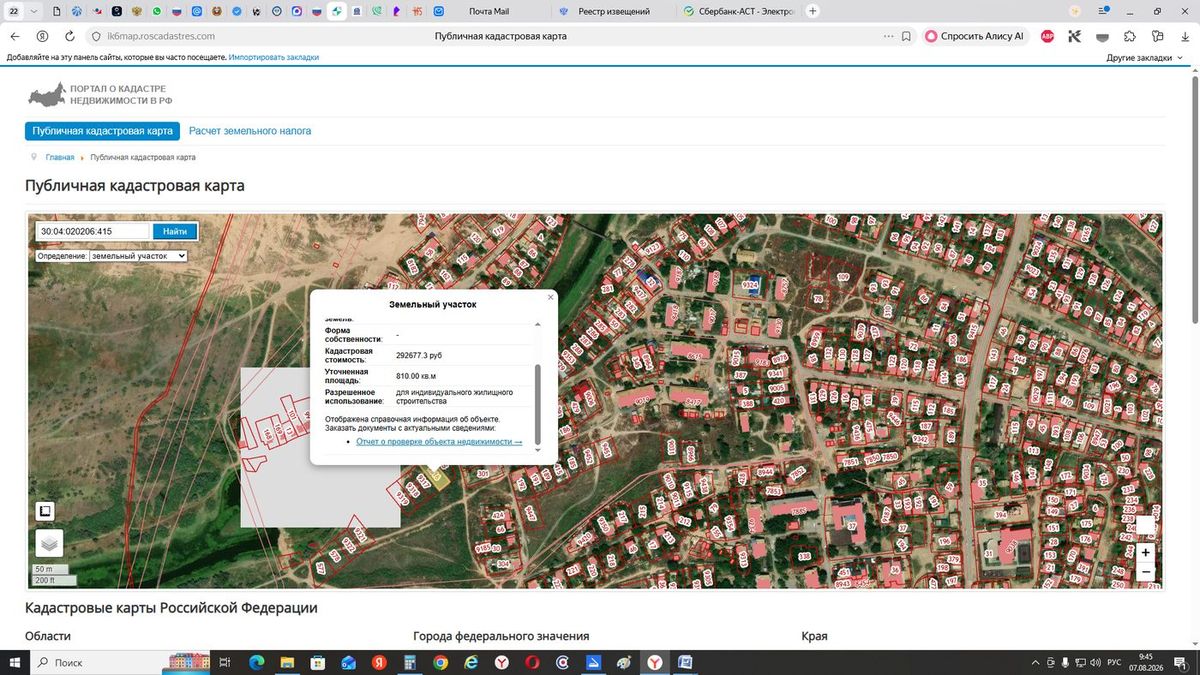Show hidden tray icons chevron
The width and height of the screenshot is (1200, 675).
(x=1035, y=662)
